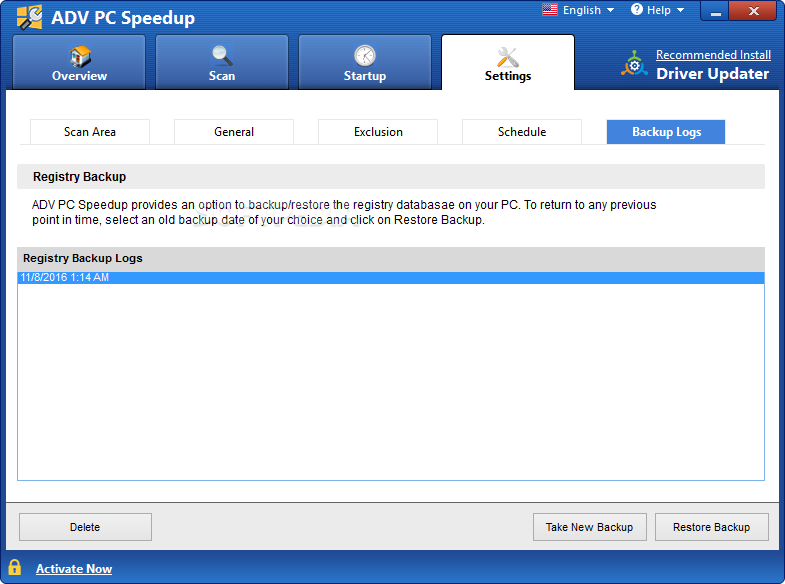Click the Settings wrench and screwdriver icon

point(508,57)
